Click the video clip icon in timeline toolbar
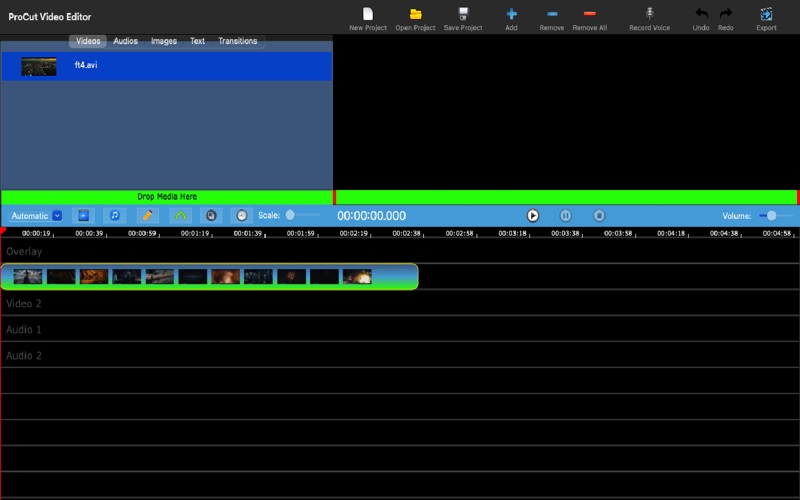 [x=84, y=215]
